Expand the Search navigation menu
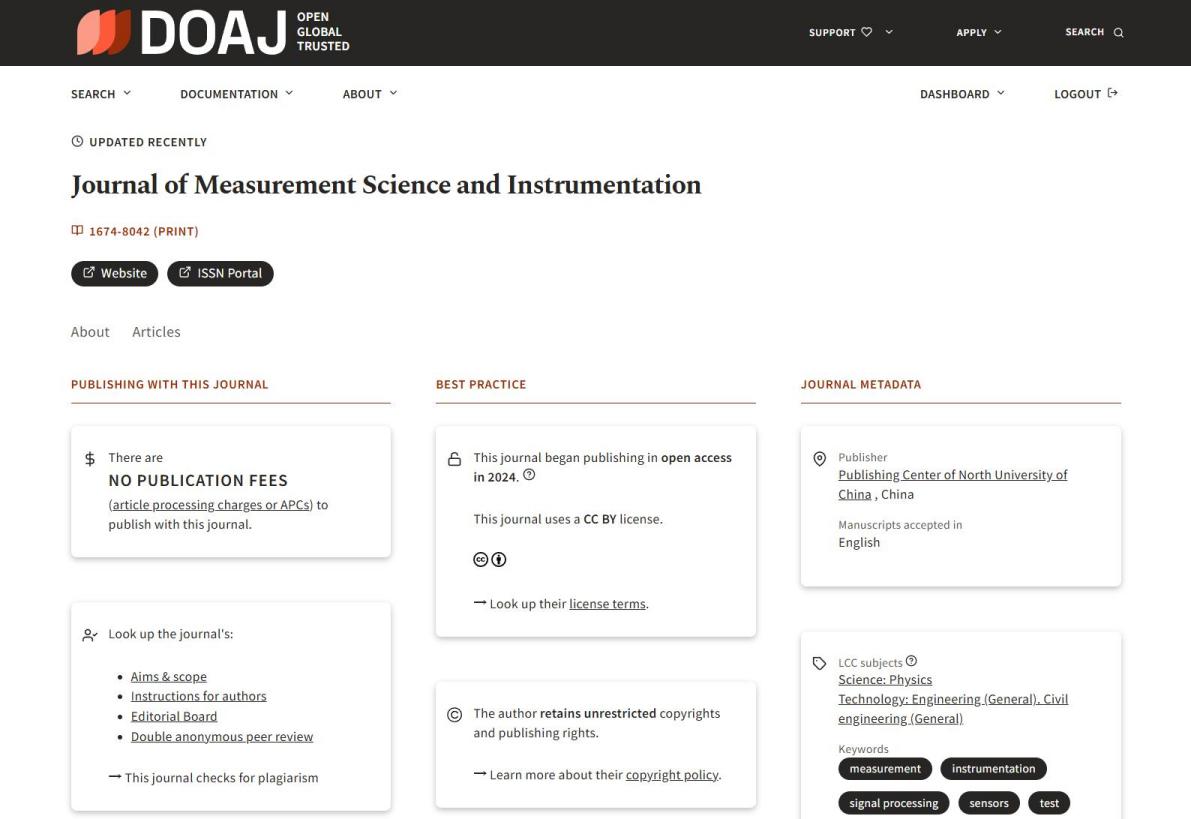Viewport: 1191px width, 819px height. pos(100,94)
